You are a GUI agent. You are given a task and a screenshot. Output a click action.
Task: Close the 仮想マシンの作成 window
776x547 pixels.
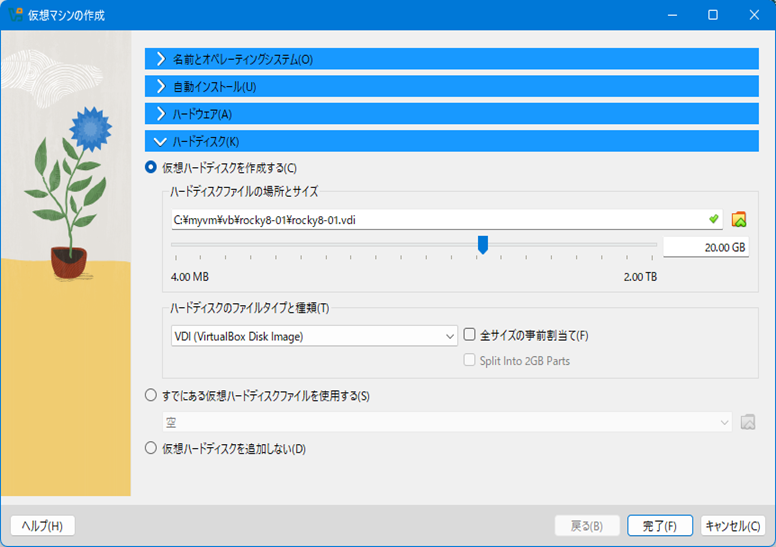754,15
